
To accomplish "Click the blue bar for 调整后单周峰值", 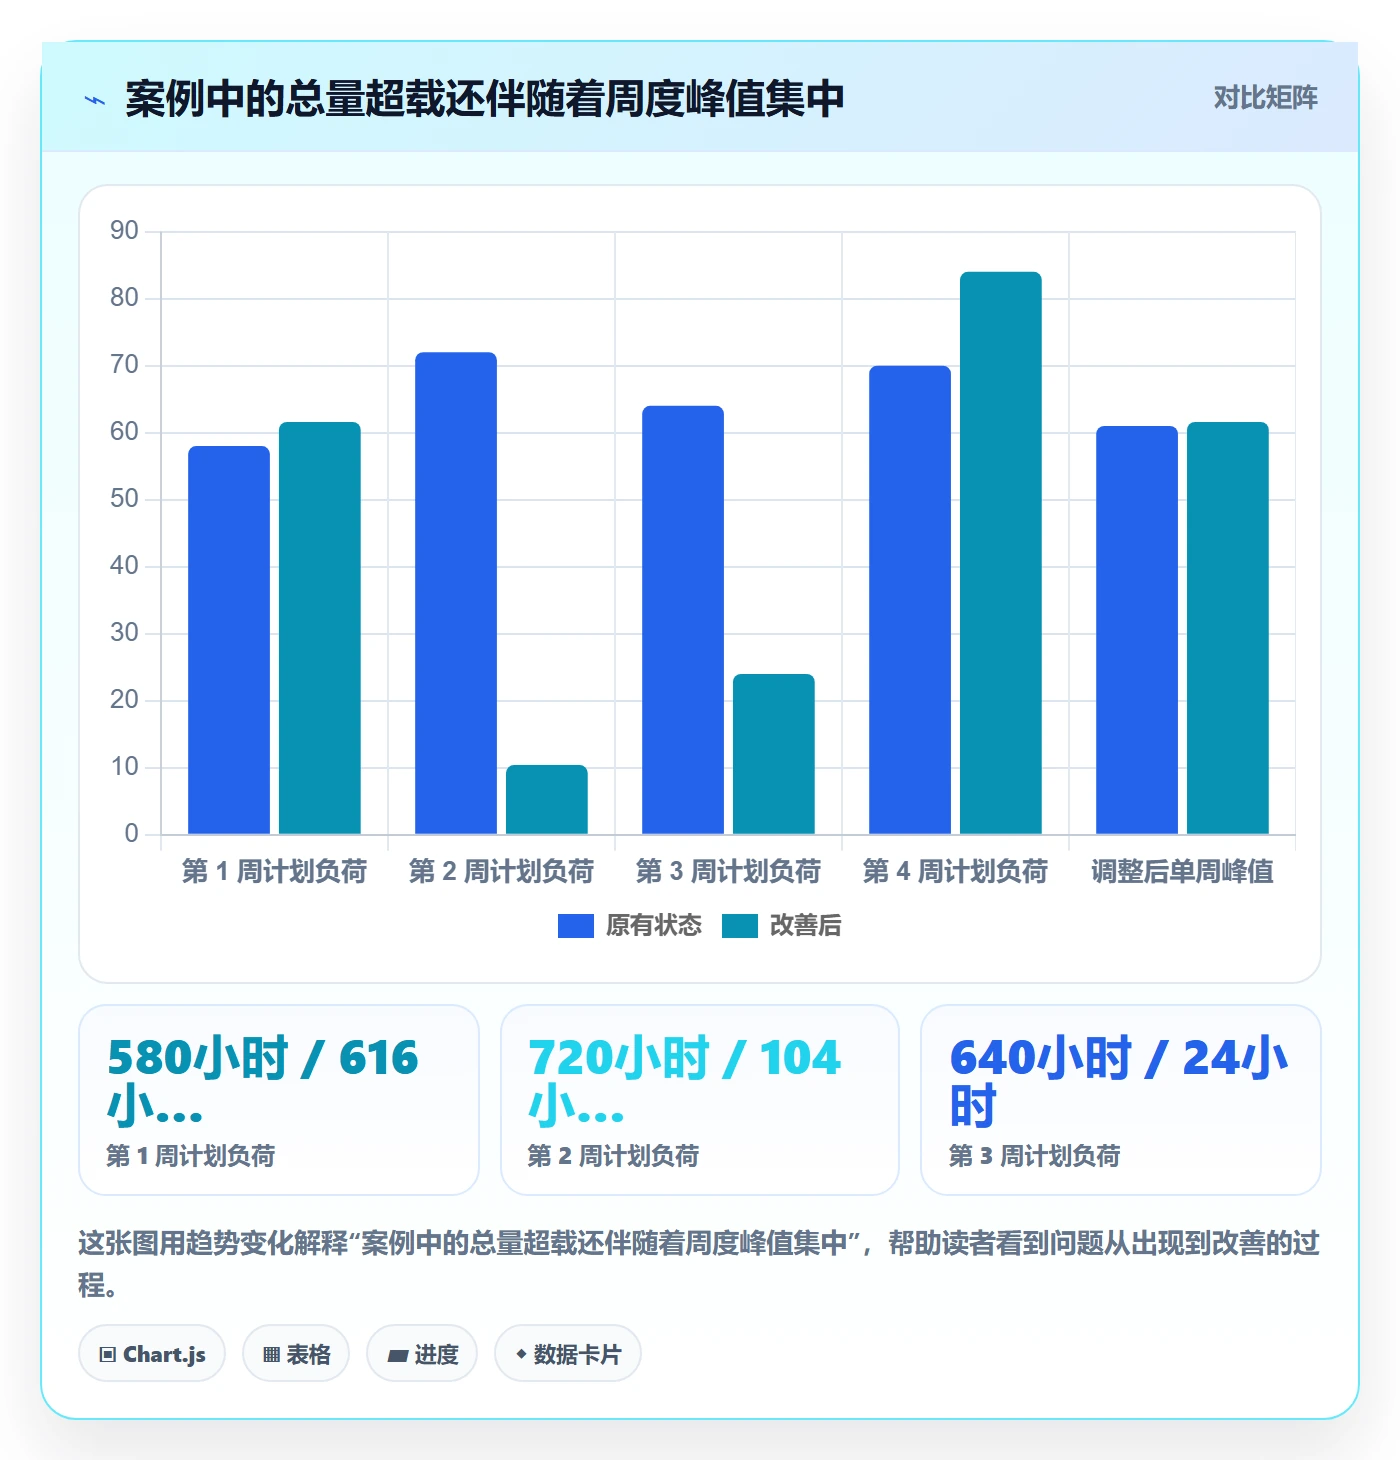I will click(x=1137, y=630).
